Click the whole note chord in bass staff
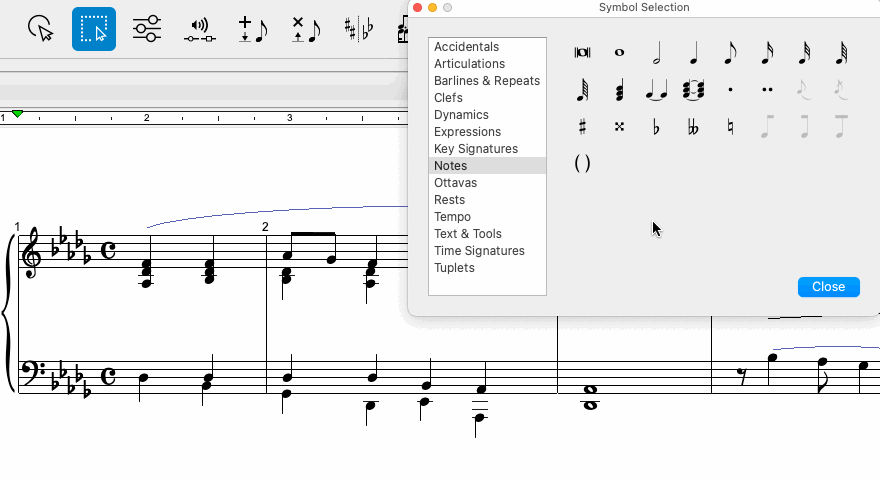Viewport: 880px width, 480px height. (590, 397)
